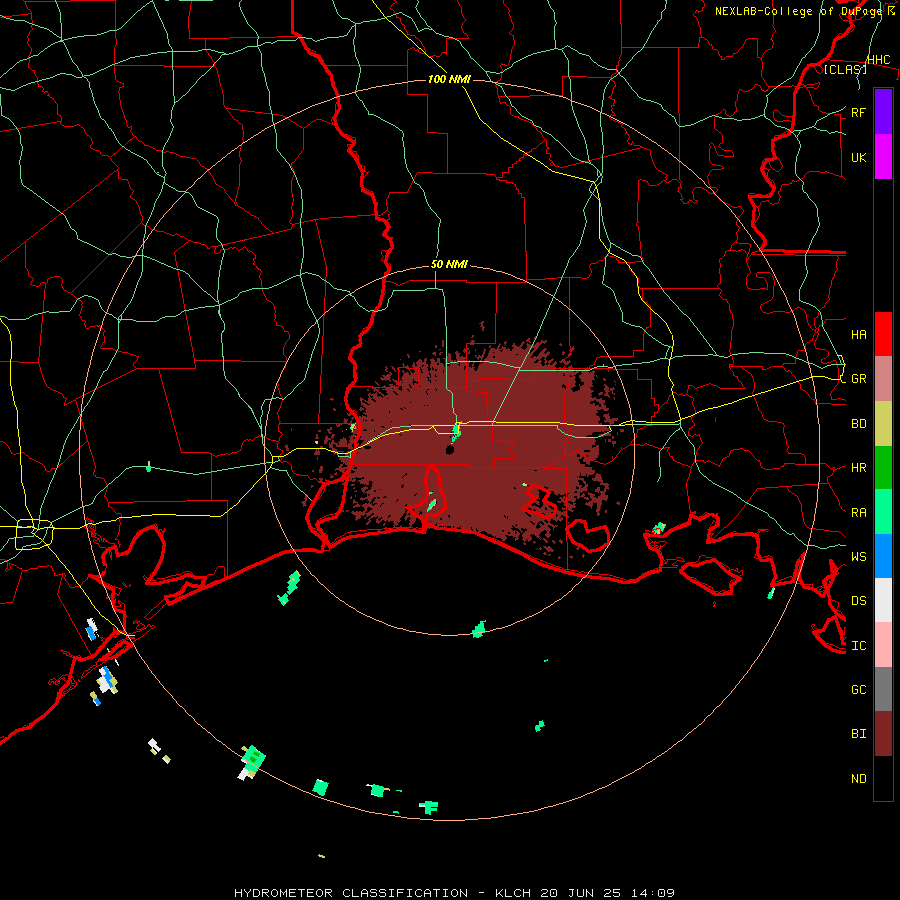Click the ND black legend swatch
This screenshot has height=900, width=900.
pos(883,778)
